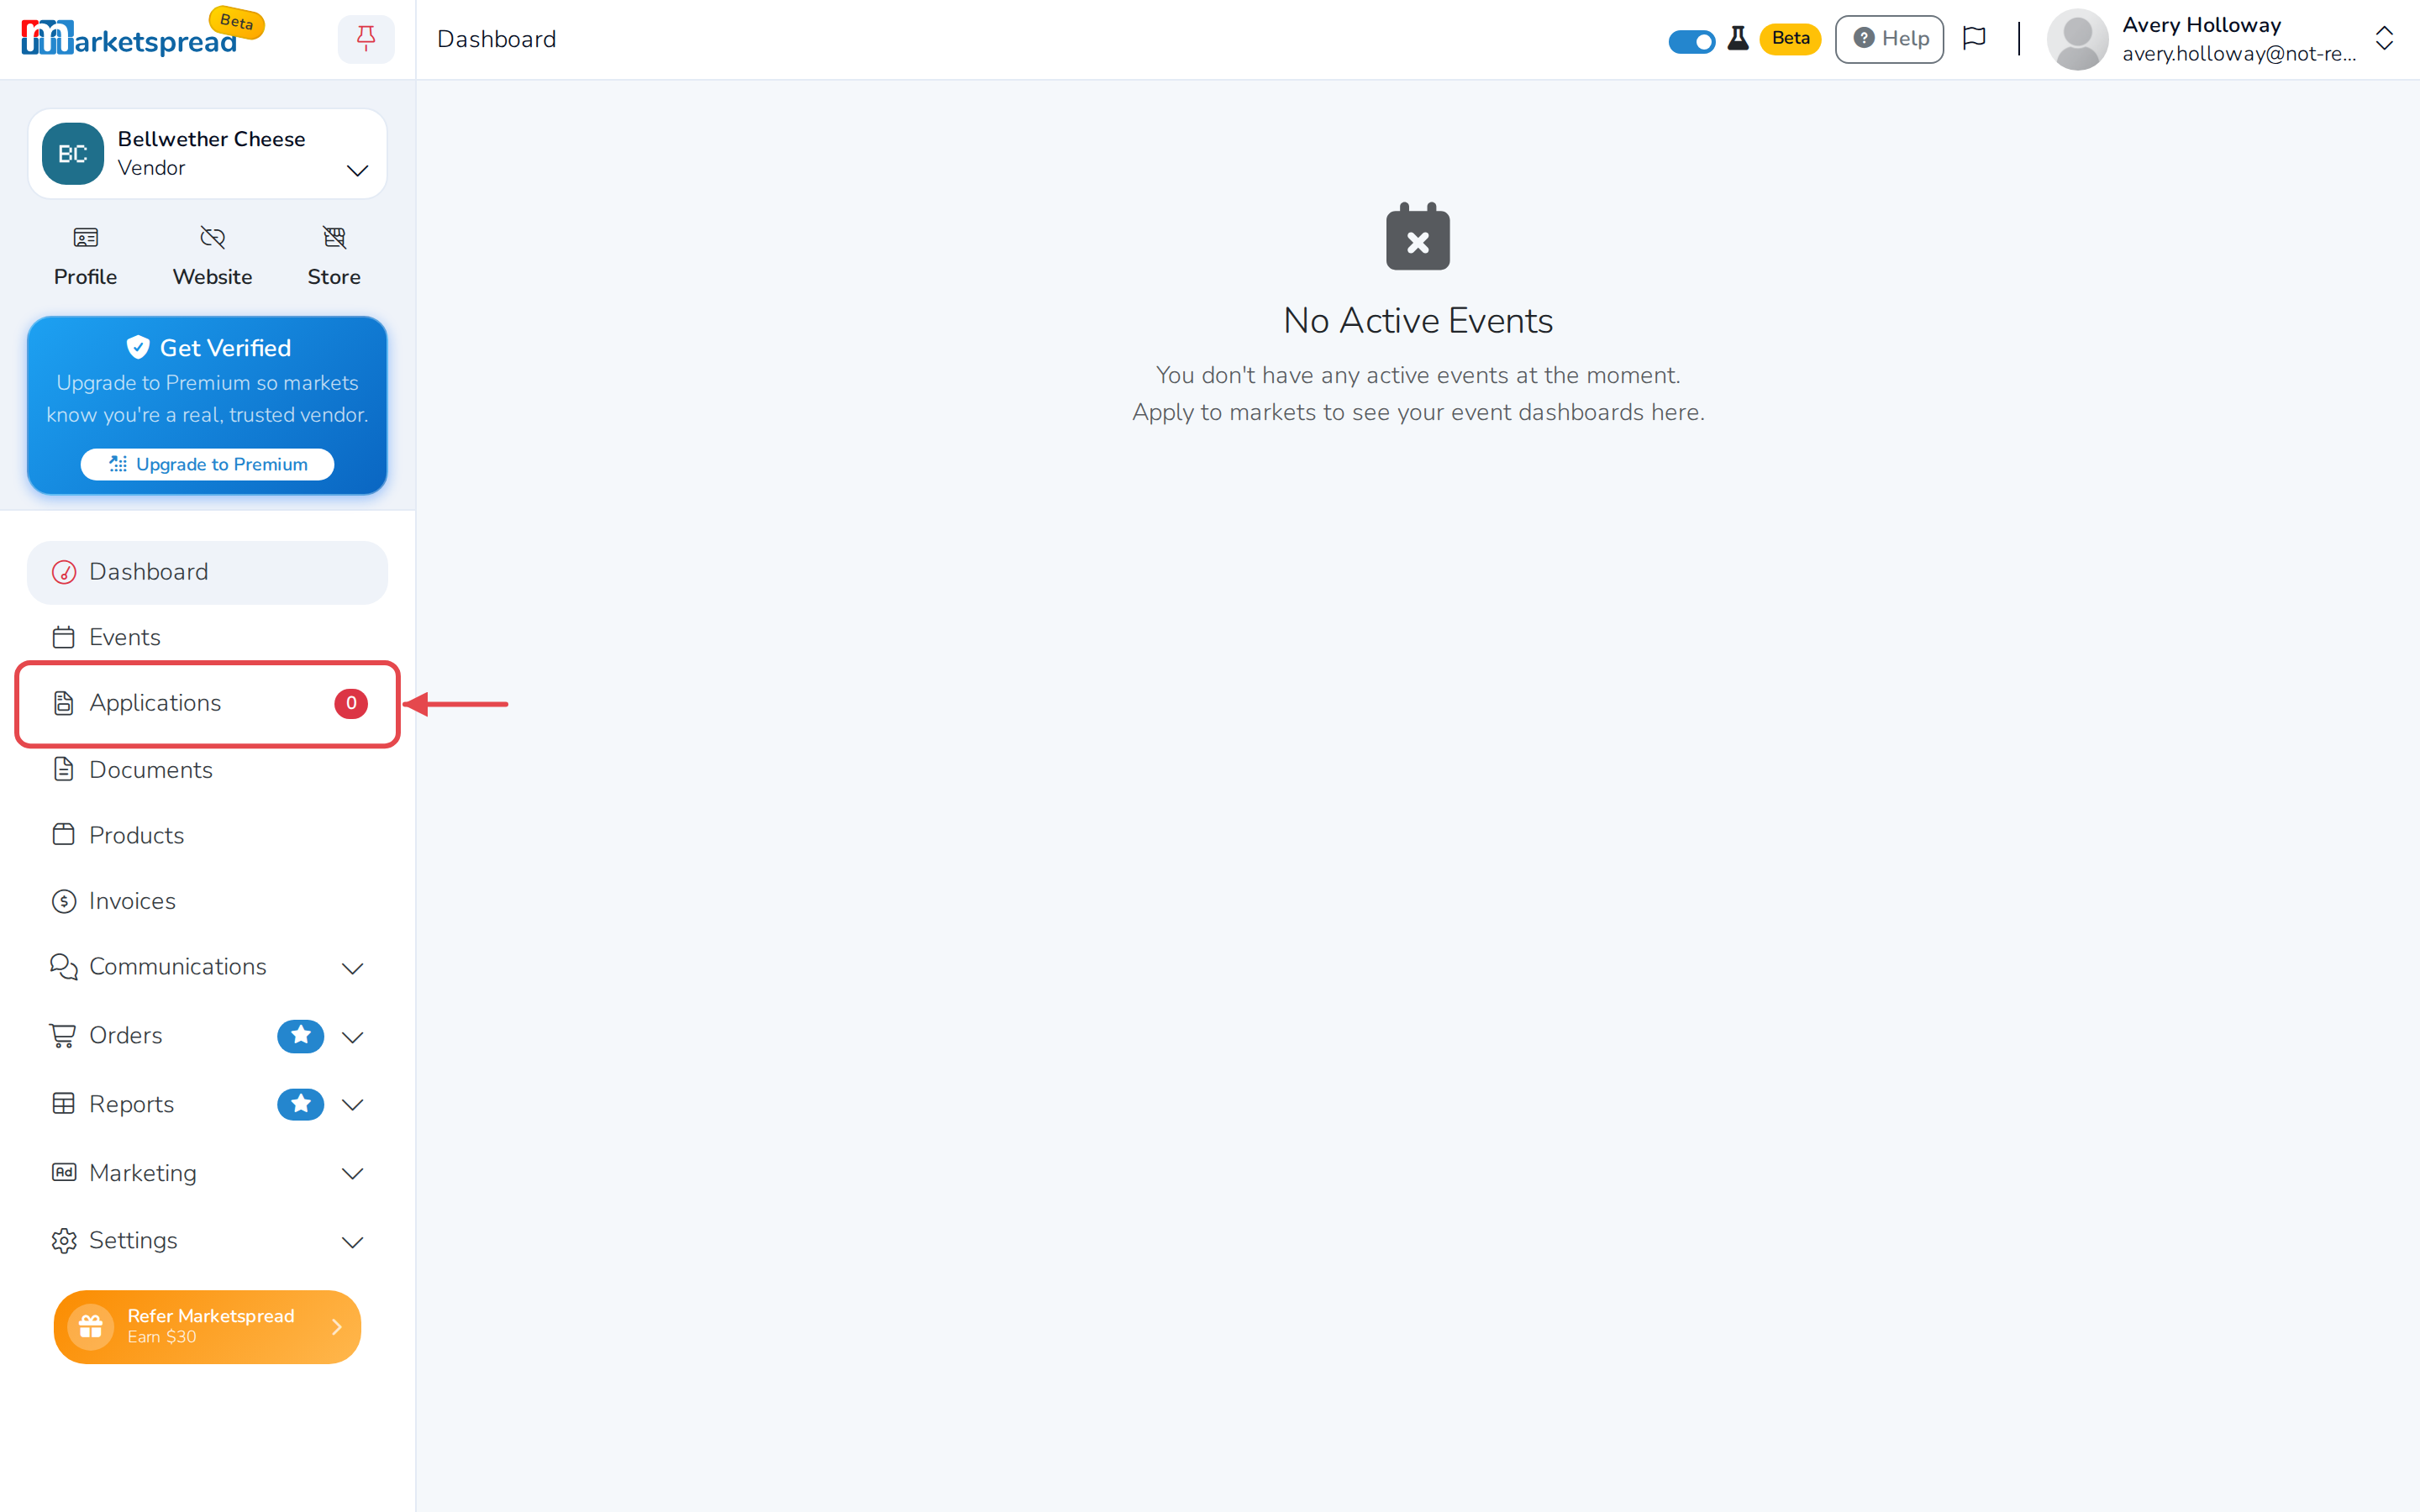Click the yellow Beta badge in header

[x=1790, y=39]
